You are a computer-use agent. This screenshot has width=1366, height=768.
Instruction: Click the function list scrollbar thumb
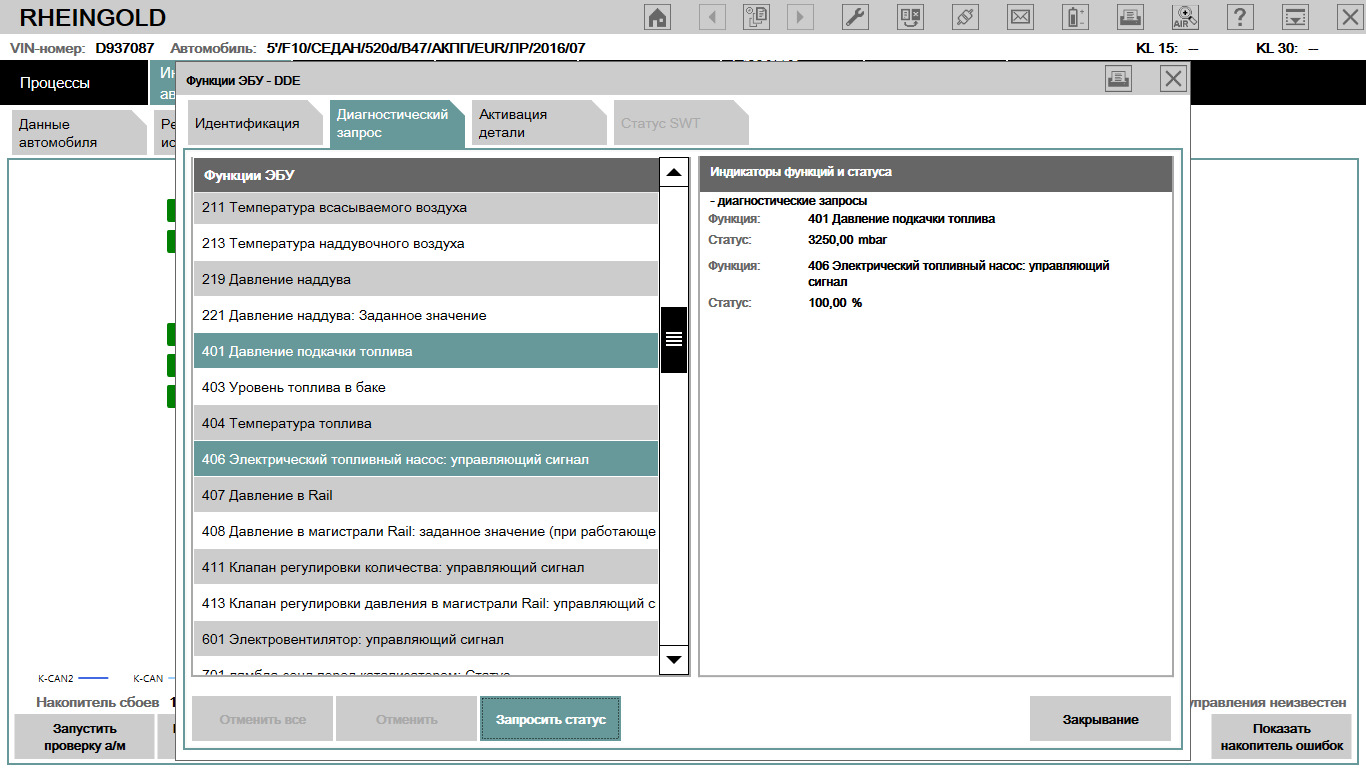(x=674, y=339)
